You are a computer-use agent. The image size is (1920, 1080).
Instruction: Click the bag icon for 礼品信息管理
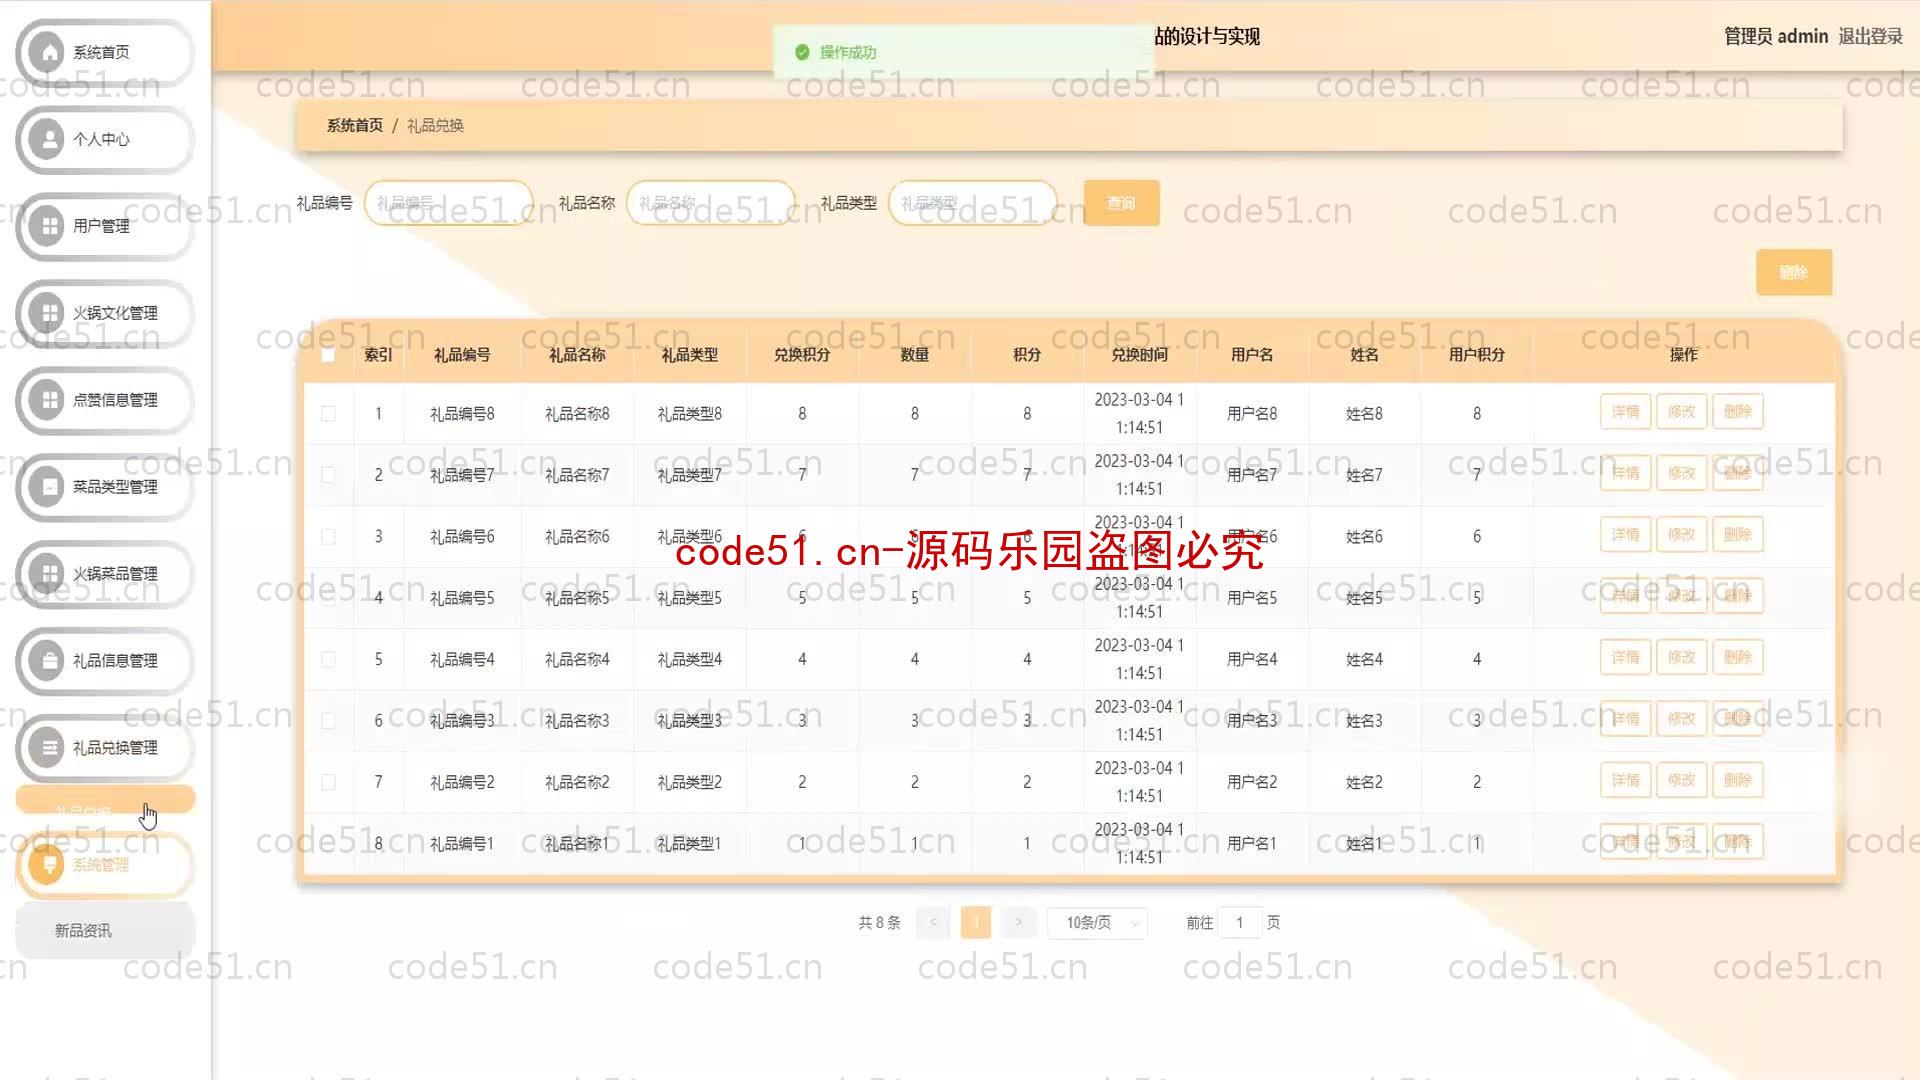pyautogui.click(x=47, y=661)
